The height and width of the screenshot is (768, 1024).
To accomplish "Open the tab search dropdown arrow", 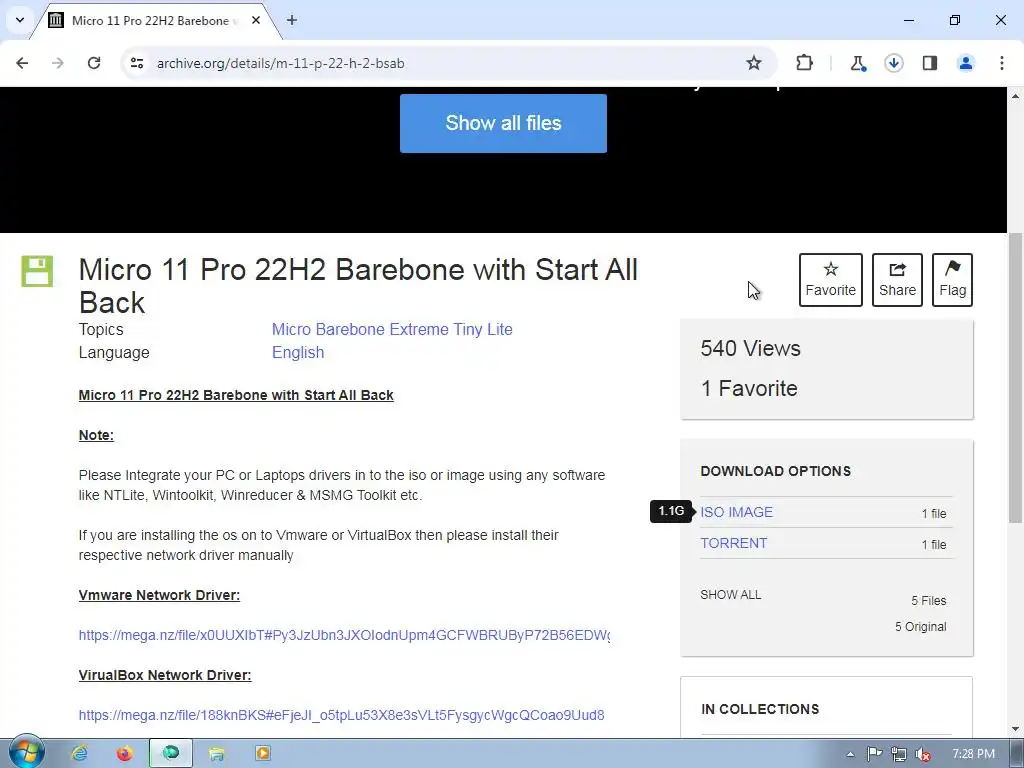I will (x=20, y=20).
